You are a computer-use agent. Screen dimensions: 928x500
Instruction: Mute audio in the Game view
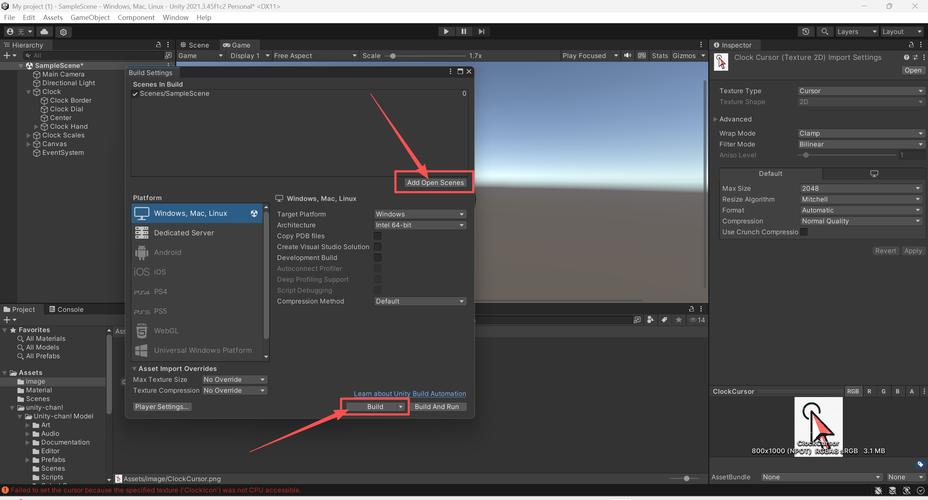627,55
